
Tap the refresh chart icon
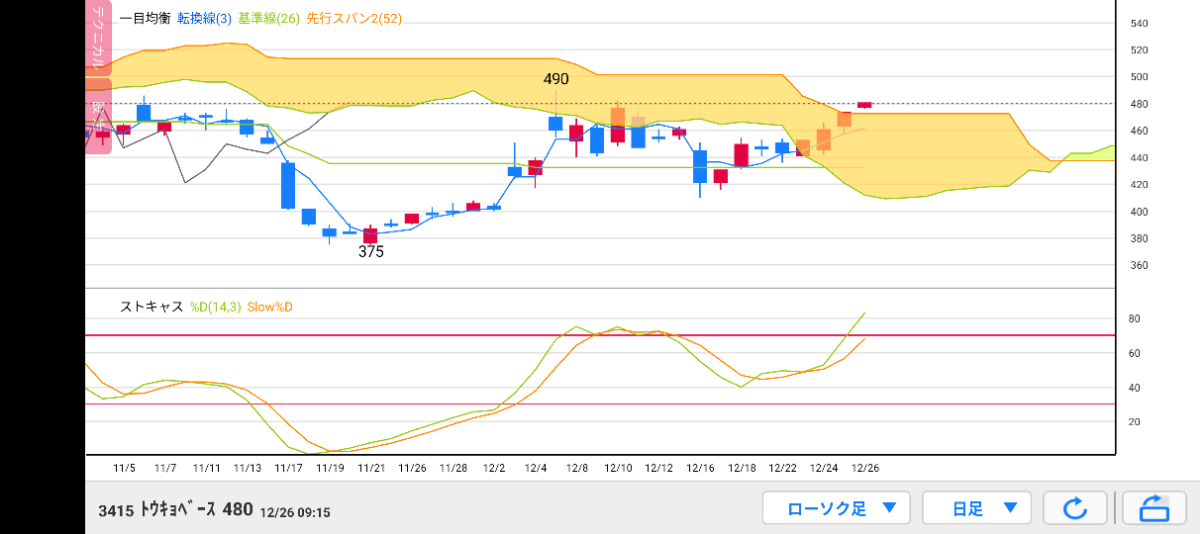[1074, 508]
